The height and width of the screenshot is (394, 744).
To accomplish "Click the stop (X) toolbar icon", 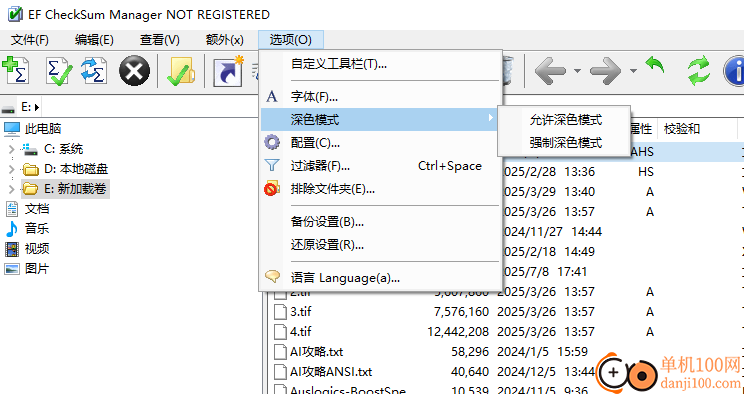I will coord(134,71).
